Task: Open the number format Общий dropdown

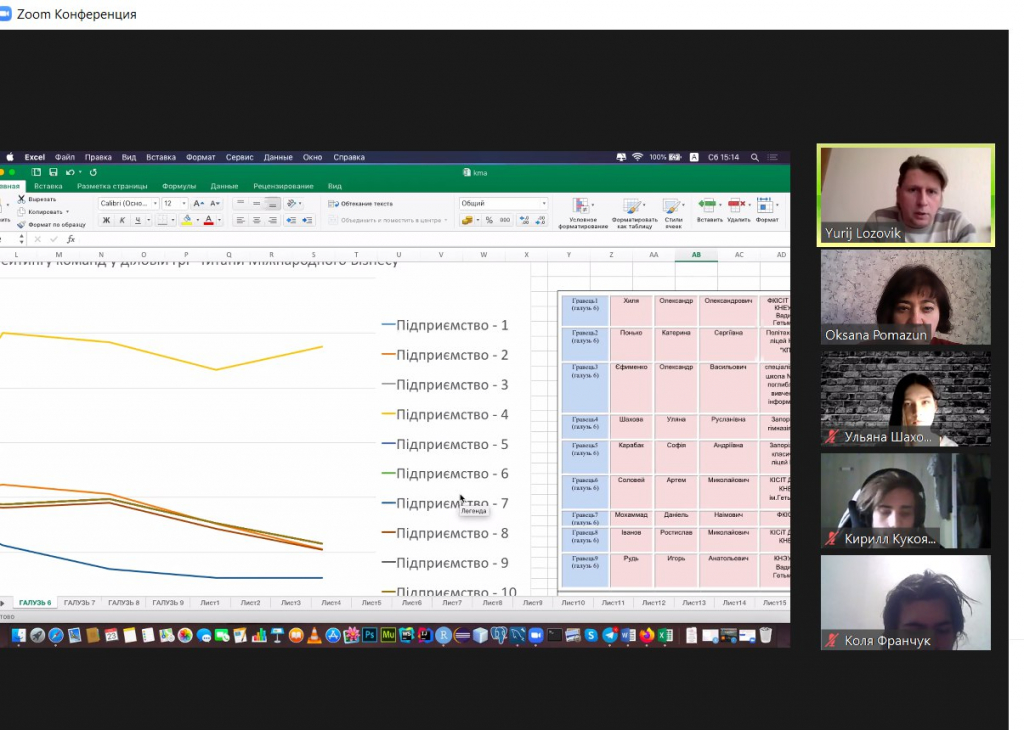Action: point(543,204)
